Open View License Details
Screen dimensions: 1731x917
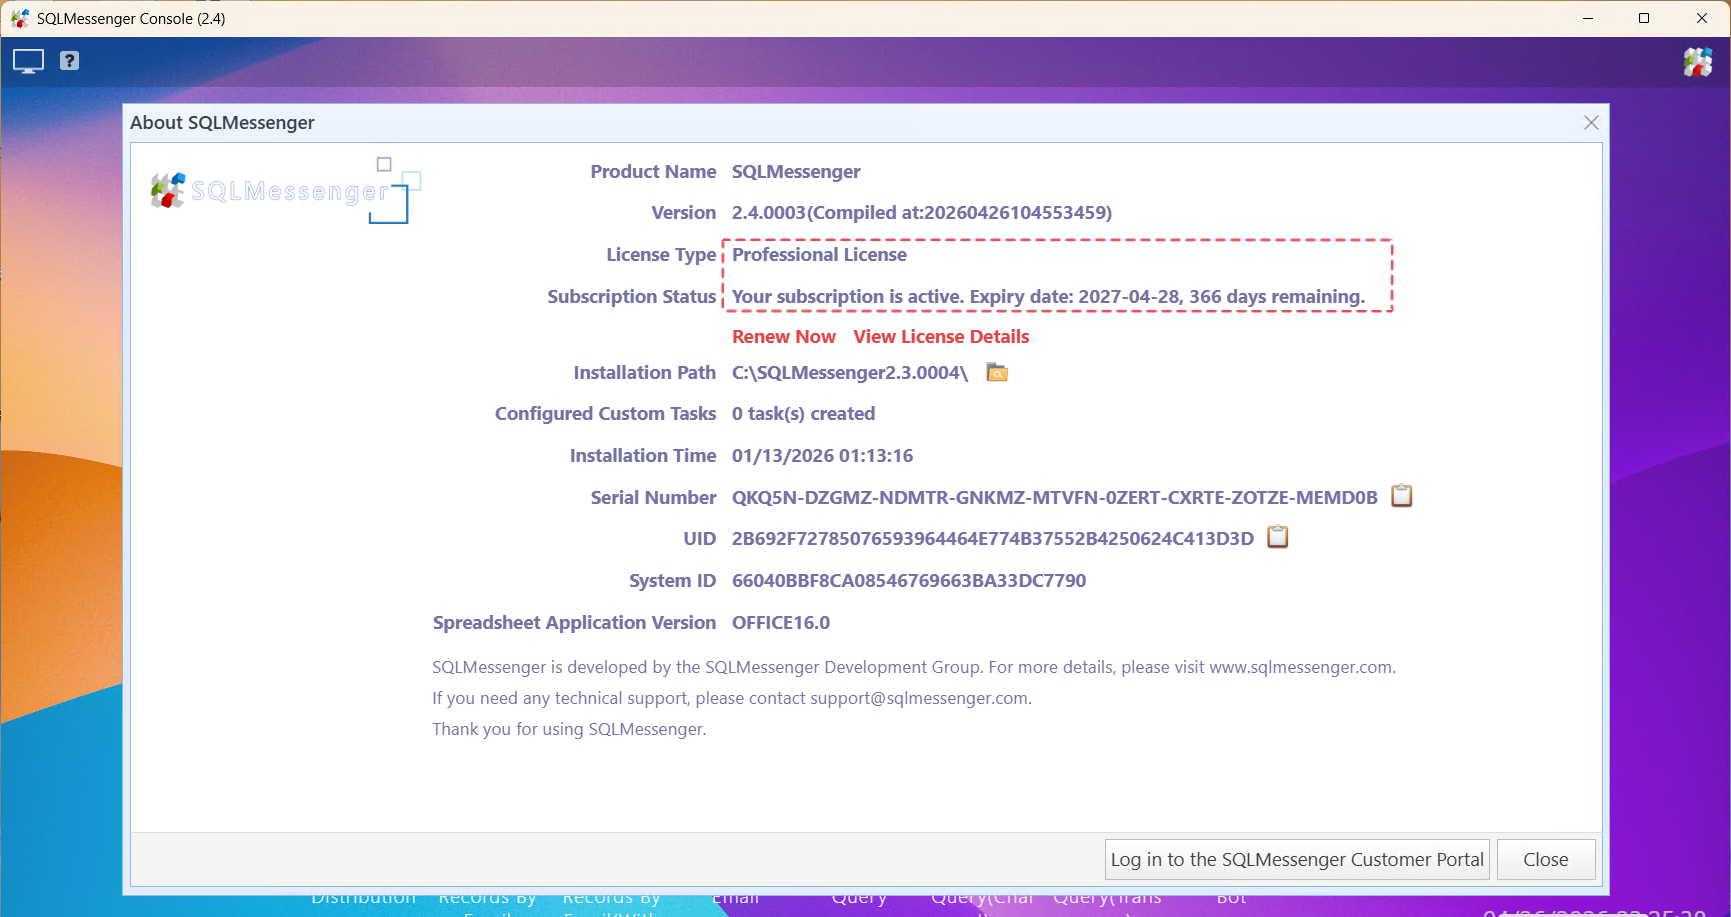pos(941,336)
